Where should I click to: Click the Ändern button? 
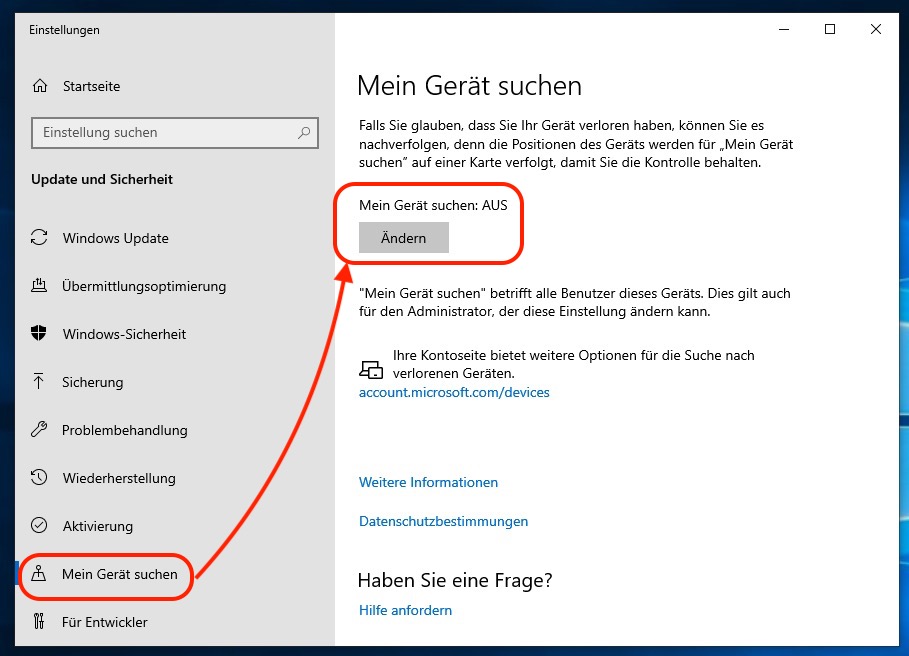pos(403,238)
